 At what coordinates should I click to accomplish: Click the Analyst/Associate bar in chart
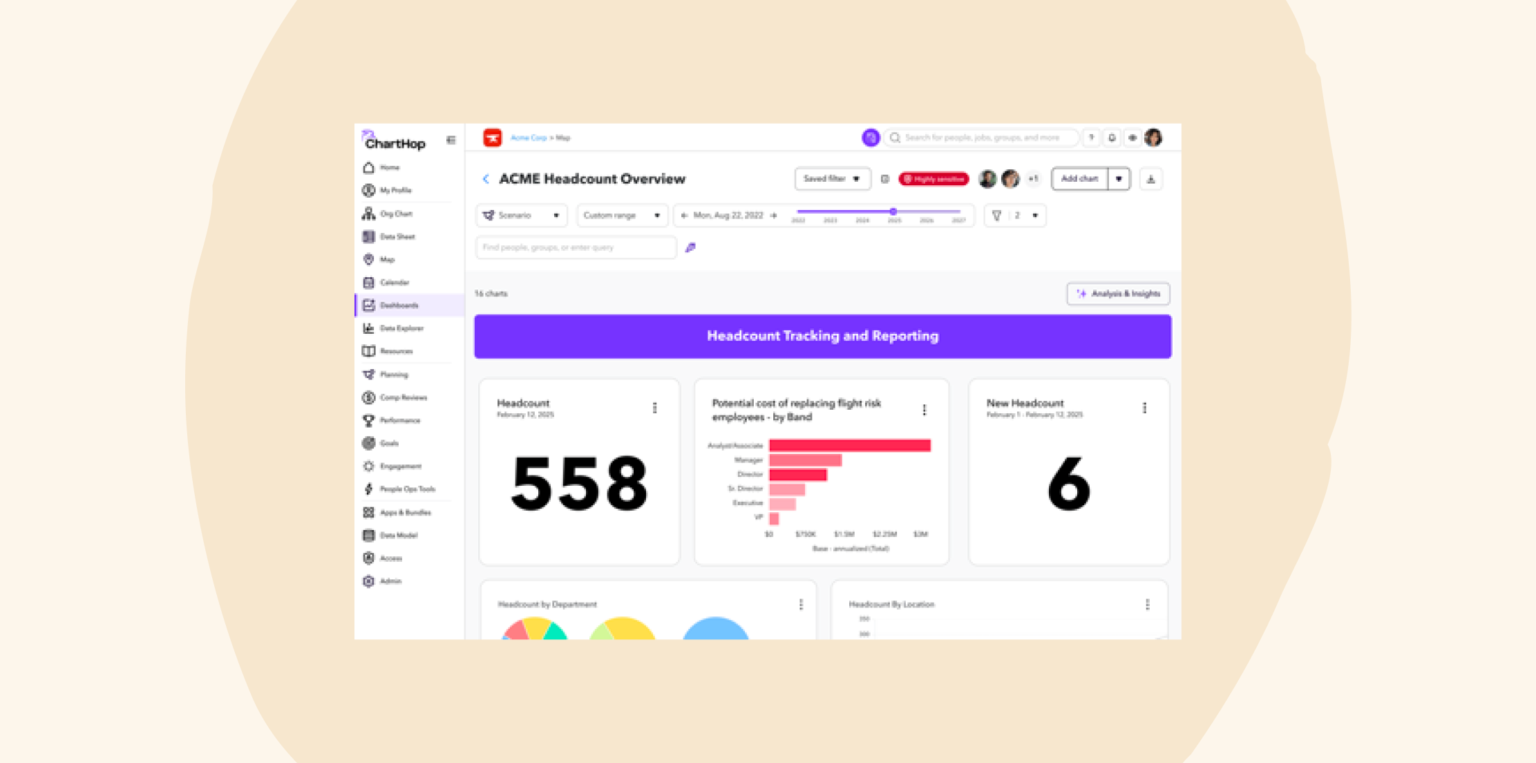pyautogui.click(x=850, y=446)
